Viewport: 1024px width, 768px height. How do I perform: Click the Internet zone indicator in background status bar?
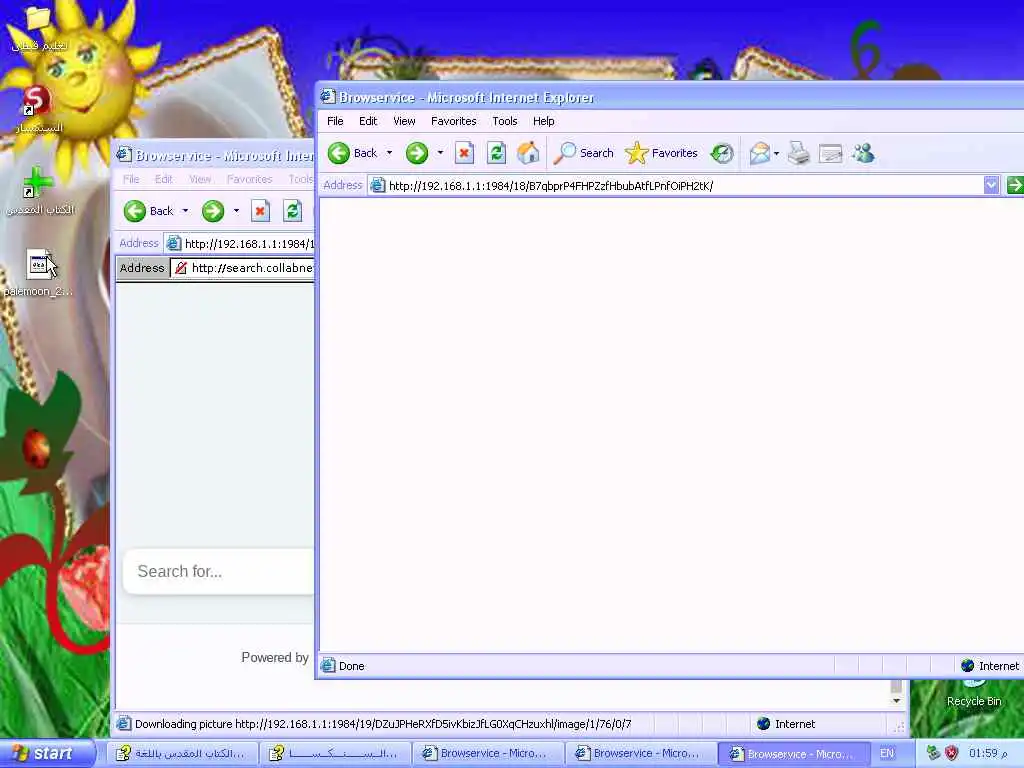(786, 724)
